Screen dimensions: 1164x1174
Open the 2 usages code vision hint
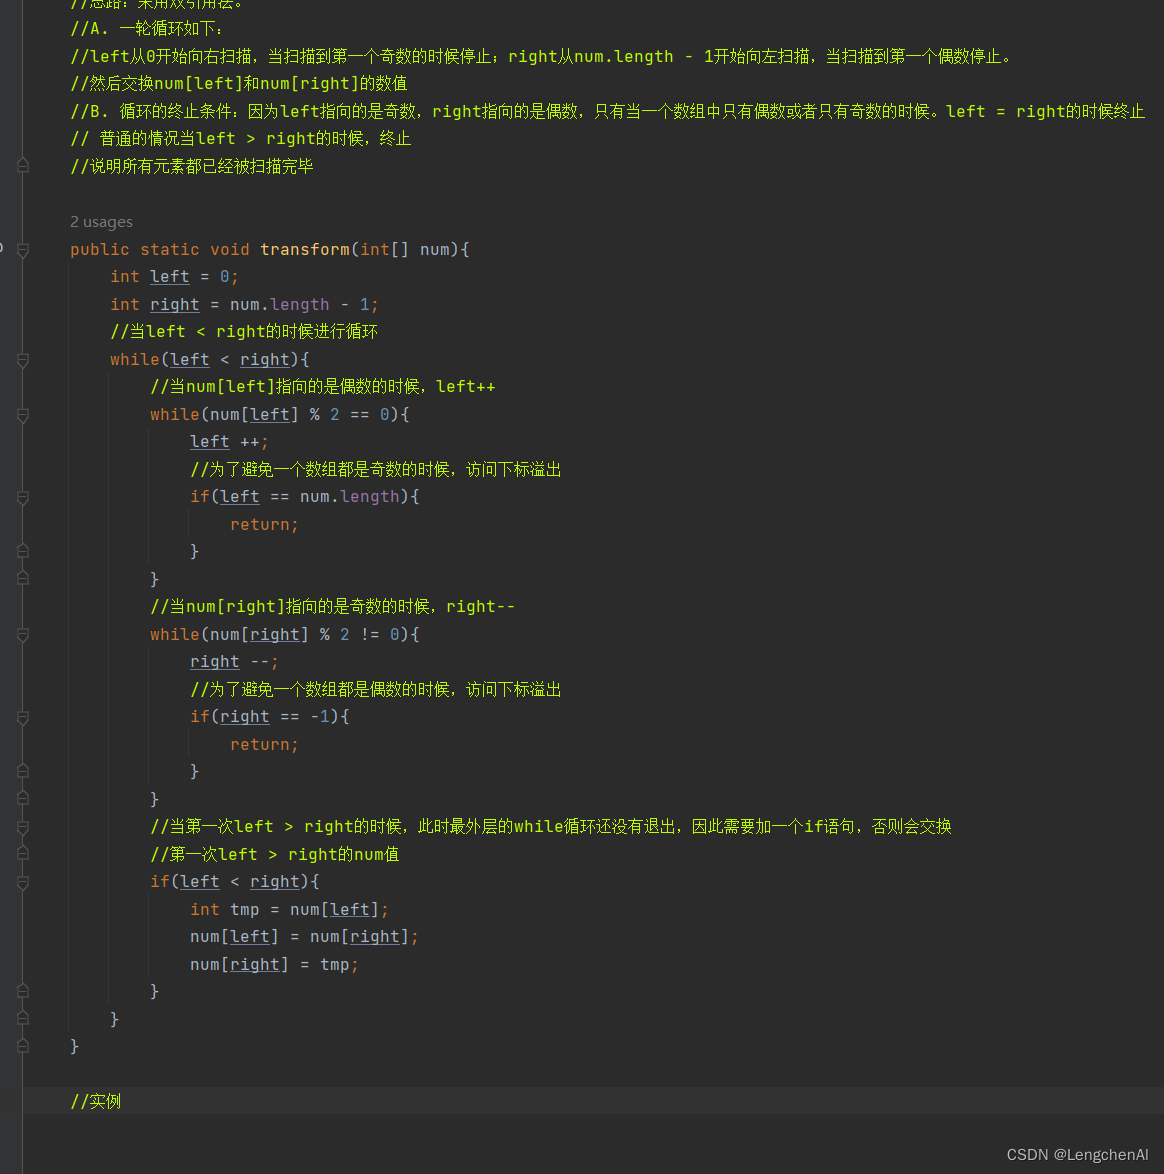(x=98, y=221)
